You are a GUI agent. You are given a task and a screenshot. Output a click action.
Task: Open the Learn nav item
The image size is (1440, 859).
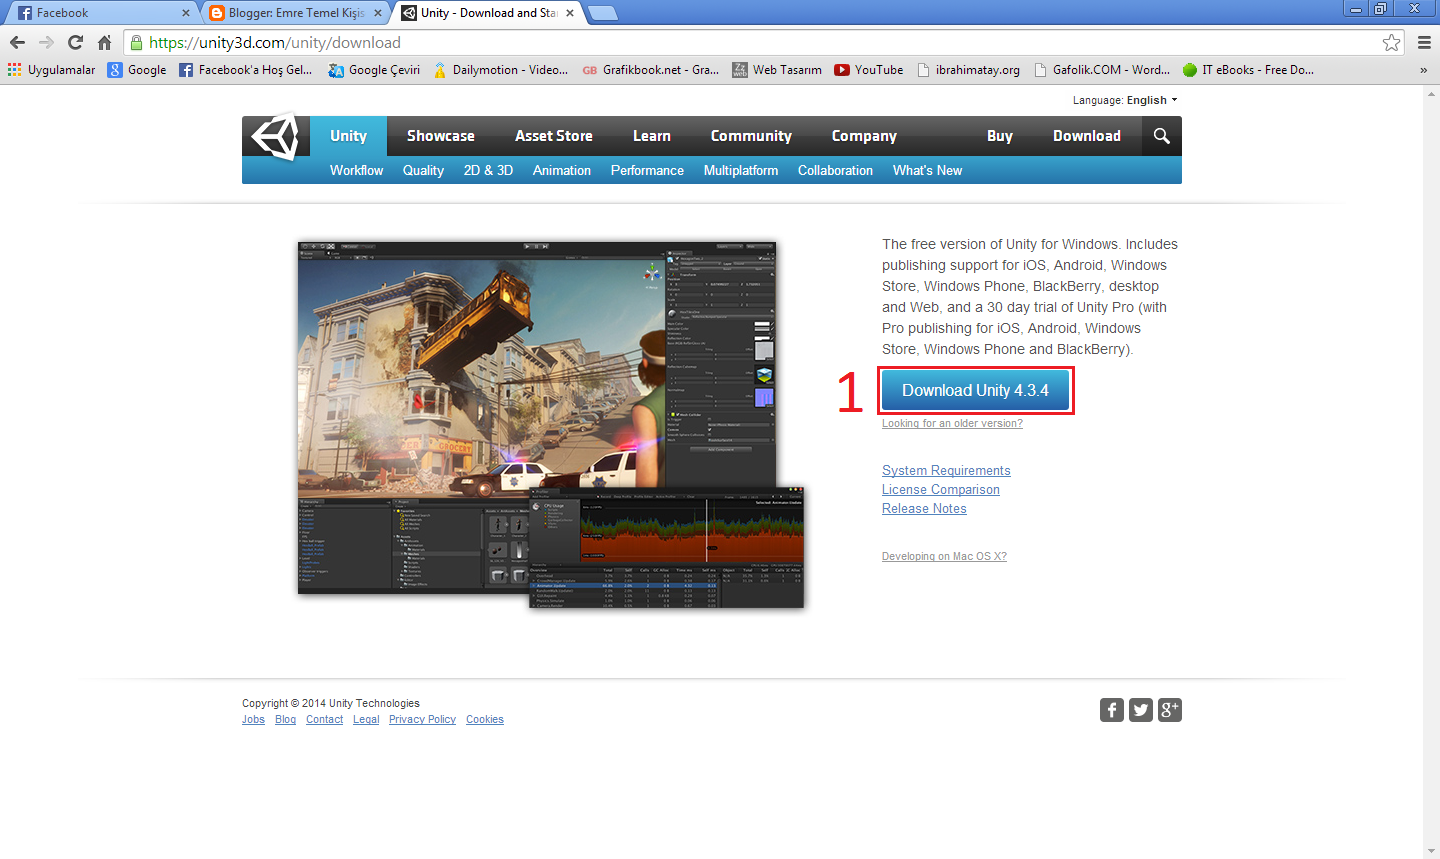[x=652, y=136]
